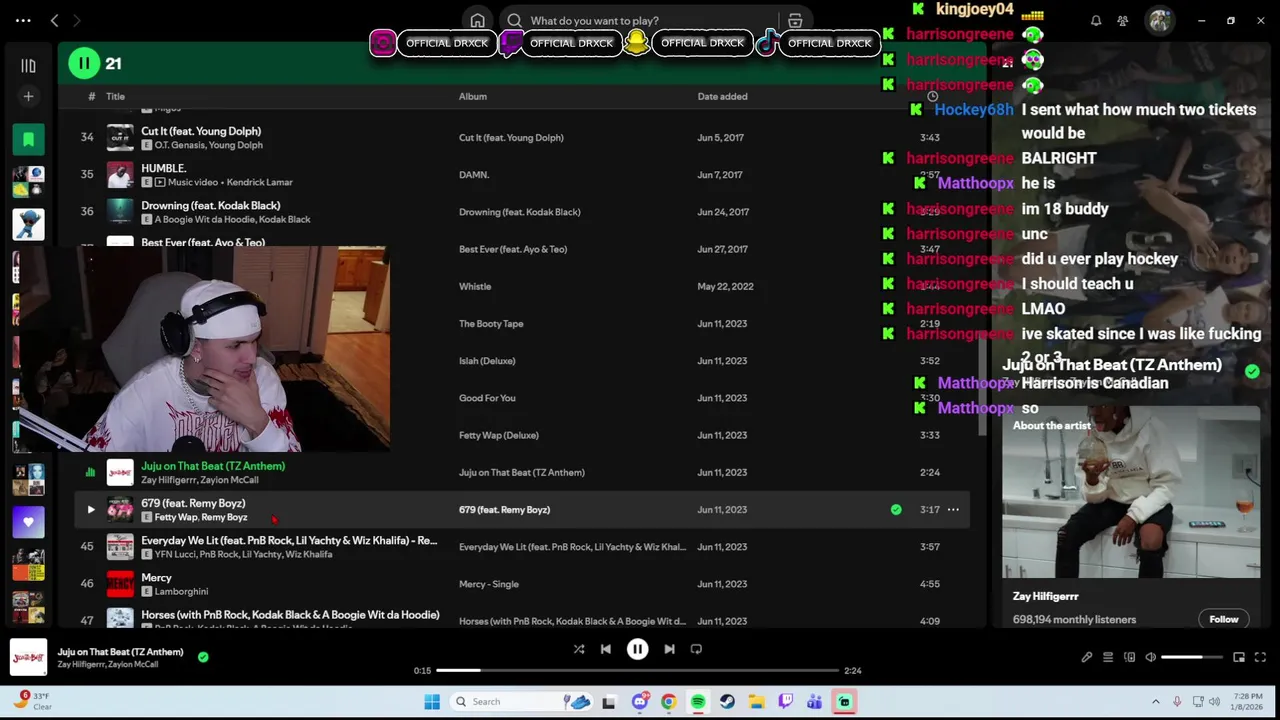Viewport: 1280px width, 720px height.
Task: Show hidden system tray icons chevron
Action: (1156, 702)
